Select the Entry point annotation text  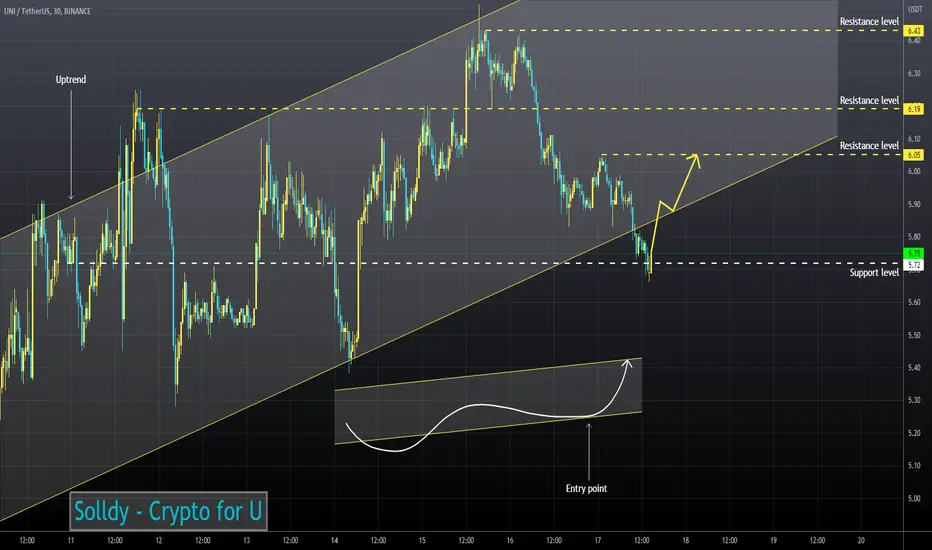click(x=586, y=488)
